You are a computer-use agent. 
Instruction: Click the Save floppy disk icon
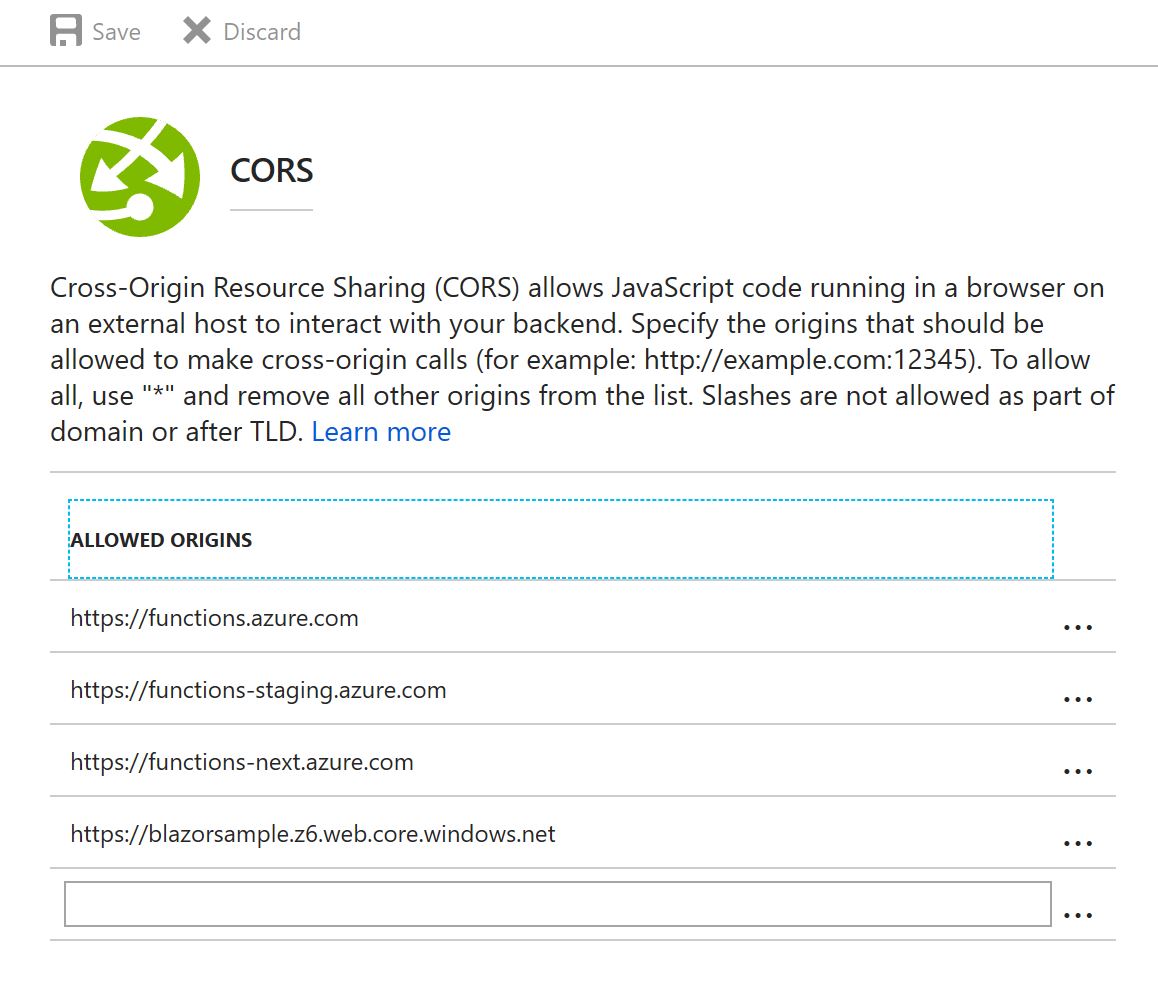(66, 31)
